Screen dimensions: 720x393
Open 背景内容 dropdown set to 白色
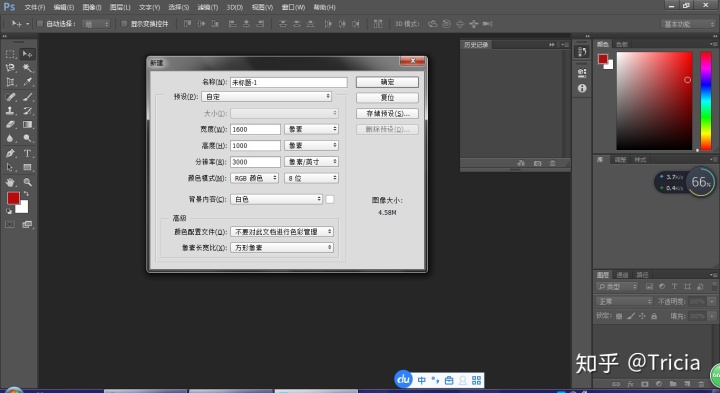click(x=276, y=199)
